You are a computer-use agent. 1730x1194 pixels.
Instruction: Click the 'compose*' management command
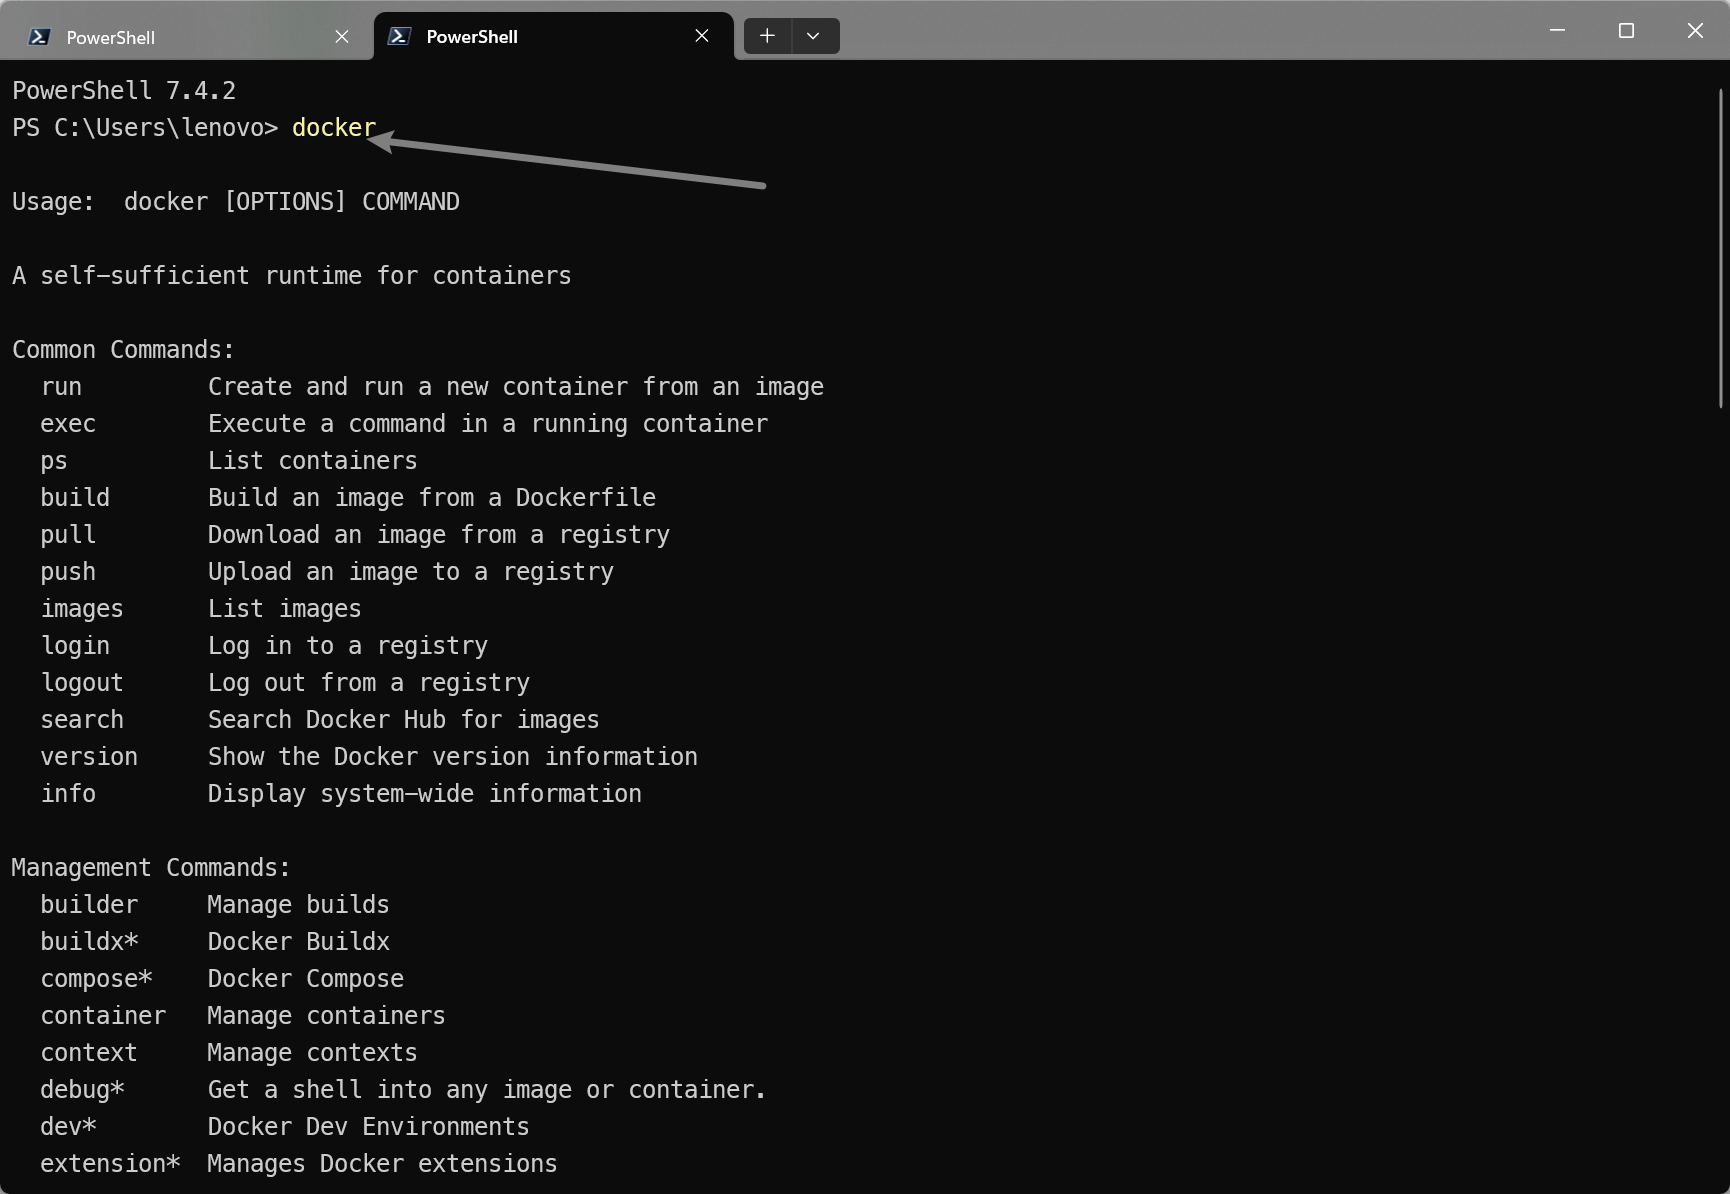(96, 979)
